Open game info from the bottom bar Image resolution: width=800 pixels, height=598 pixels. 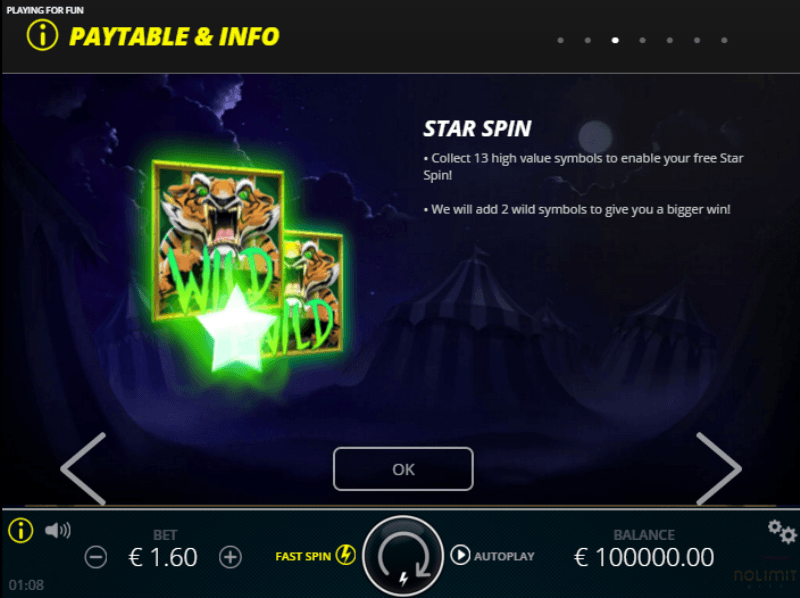[21, 531]
